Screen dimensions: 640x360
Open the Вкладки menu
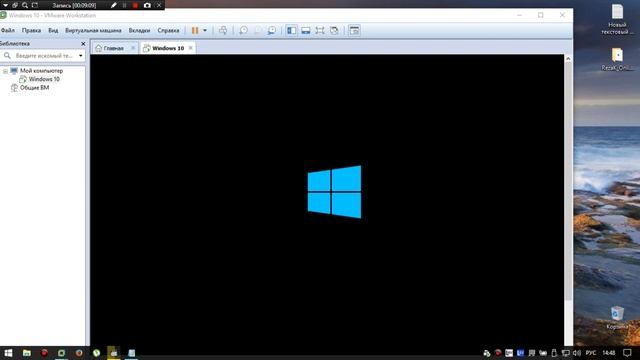pos(139,31)
